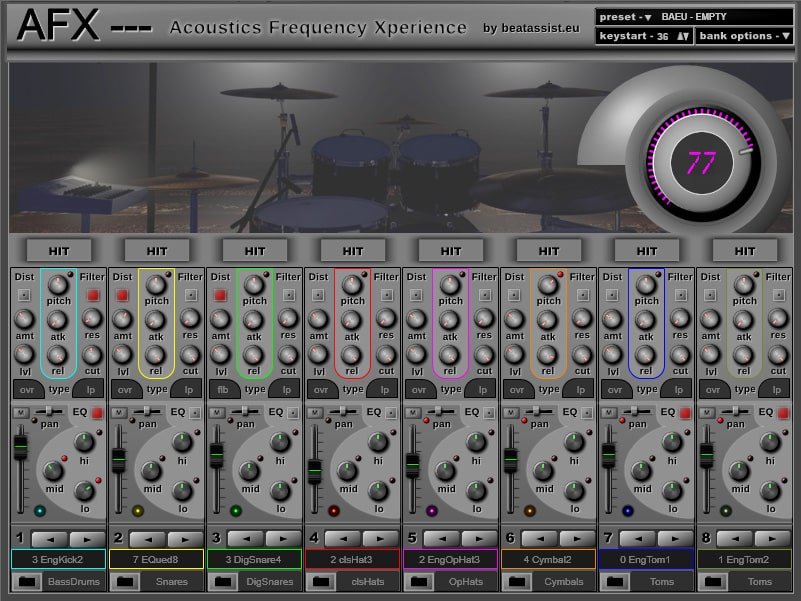This screenshot has width=801, height=601.
Task: Click the master volume dial showing 77
Action: point(701,163)
